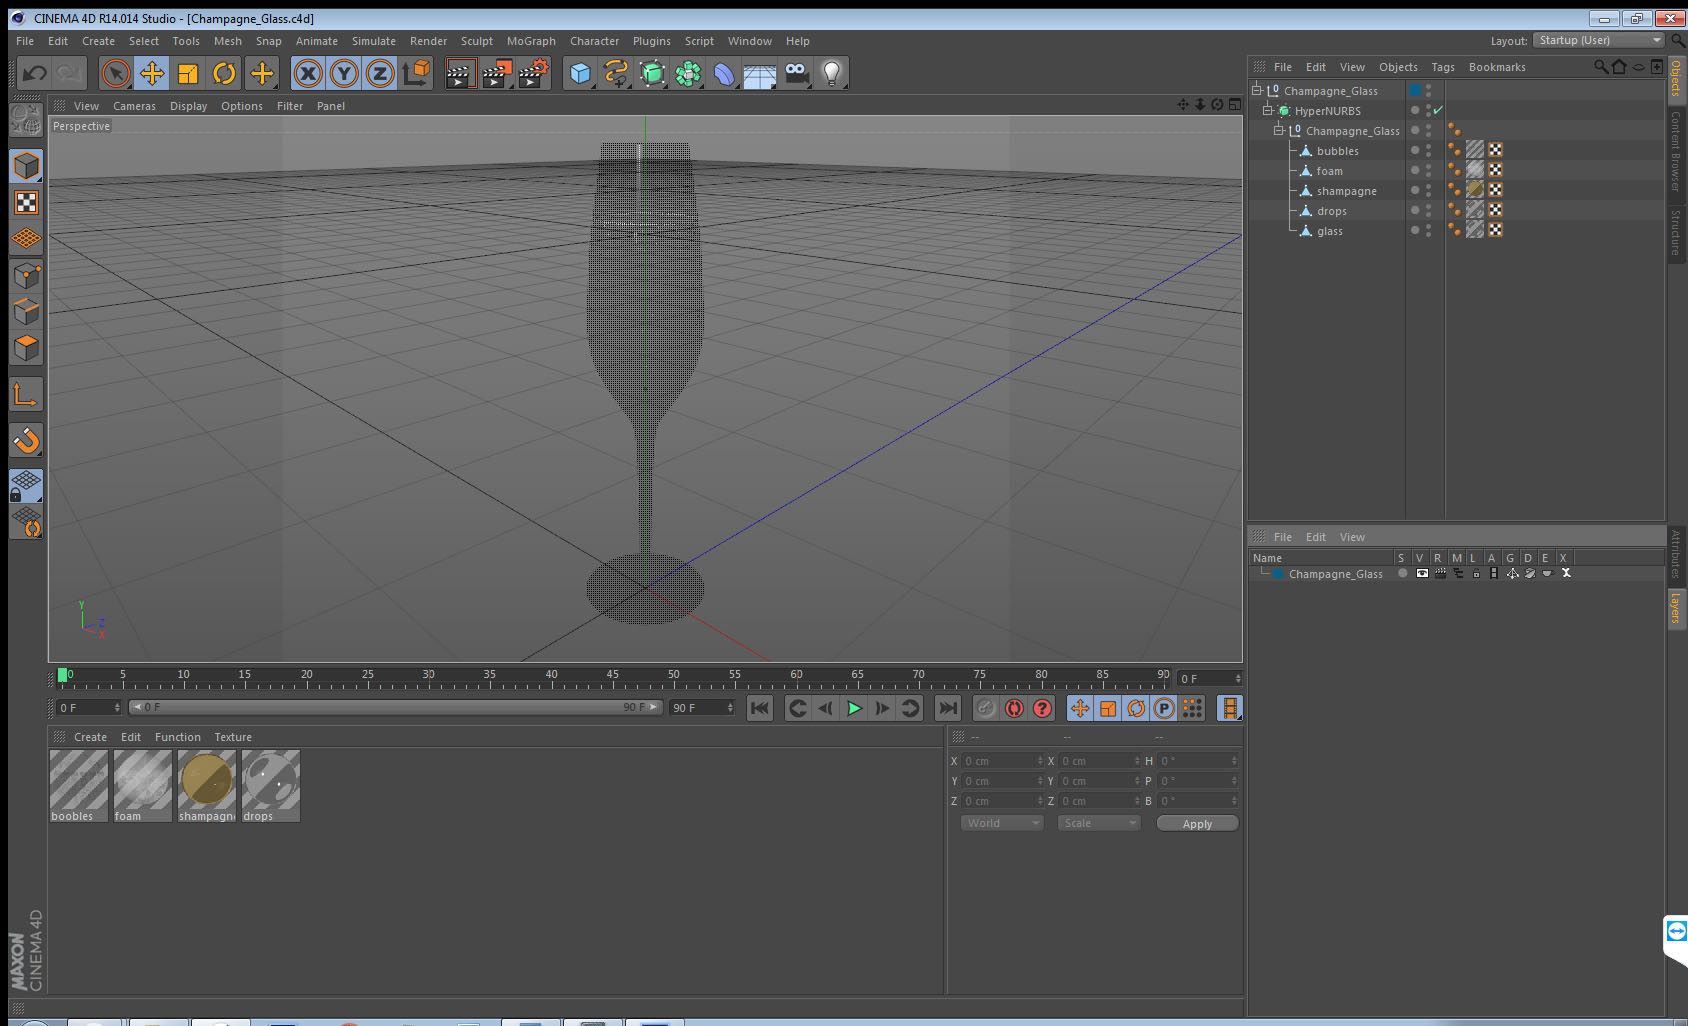1688x1026 pixels.
Task: Click Apply coordinates button
Action: coord(1197,824)
